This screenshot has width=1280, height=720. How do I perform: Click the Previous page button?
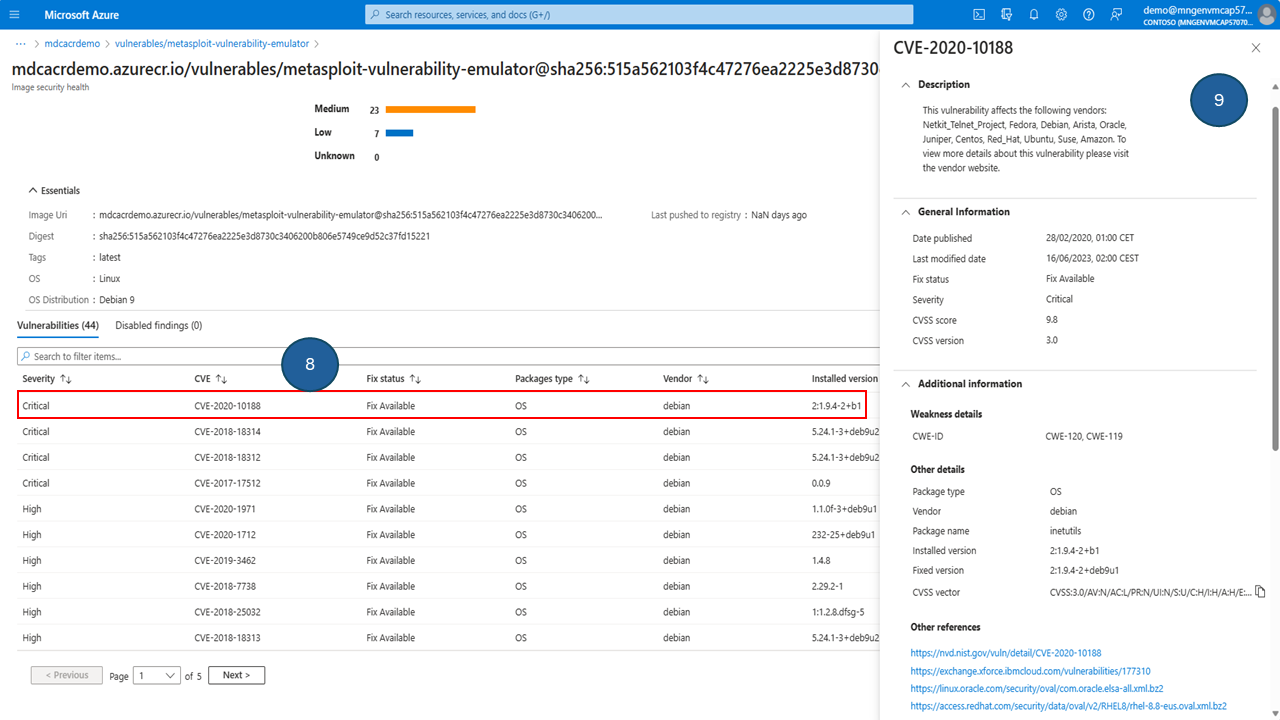67,676
